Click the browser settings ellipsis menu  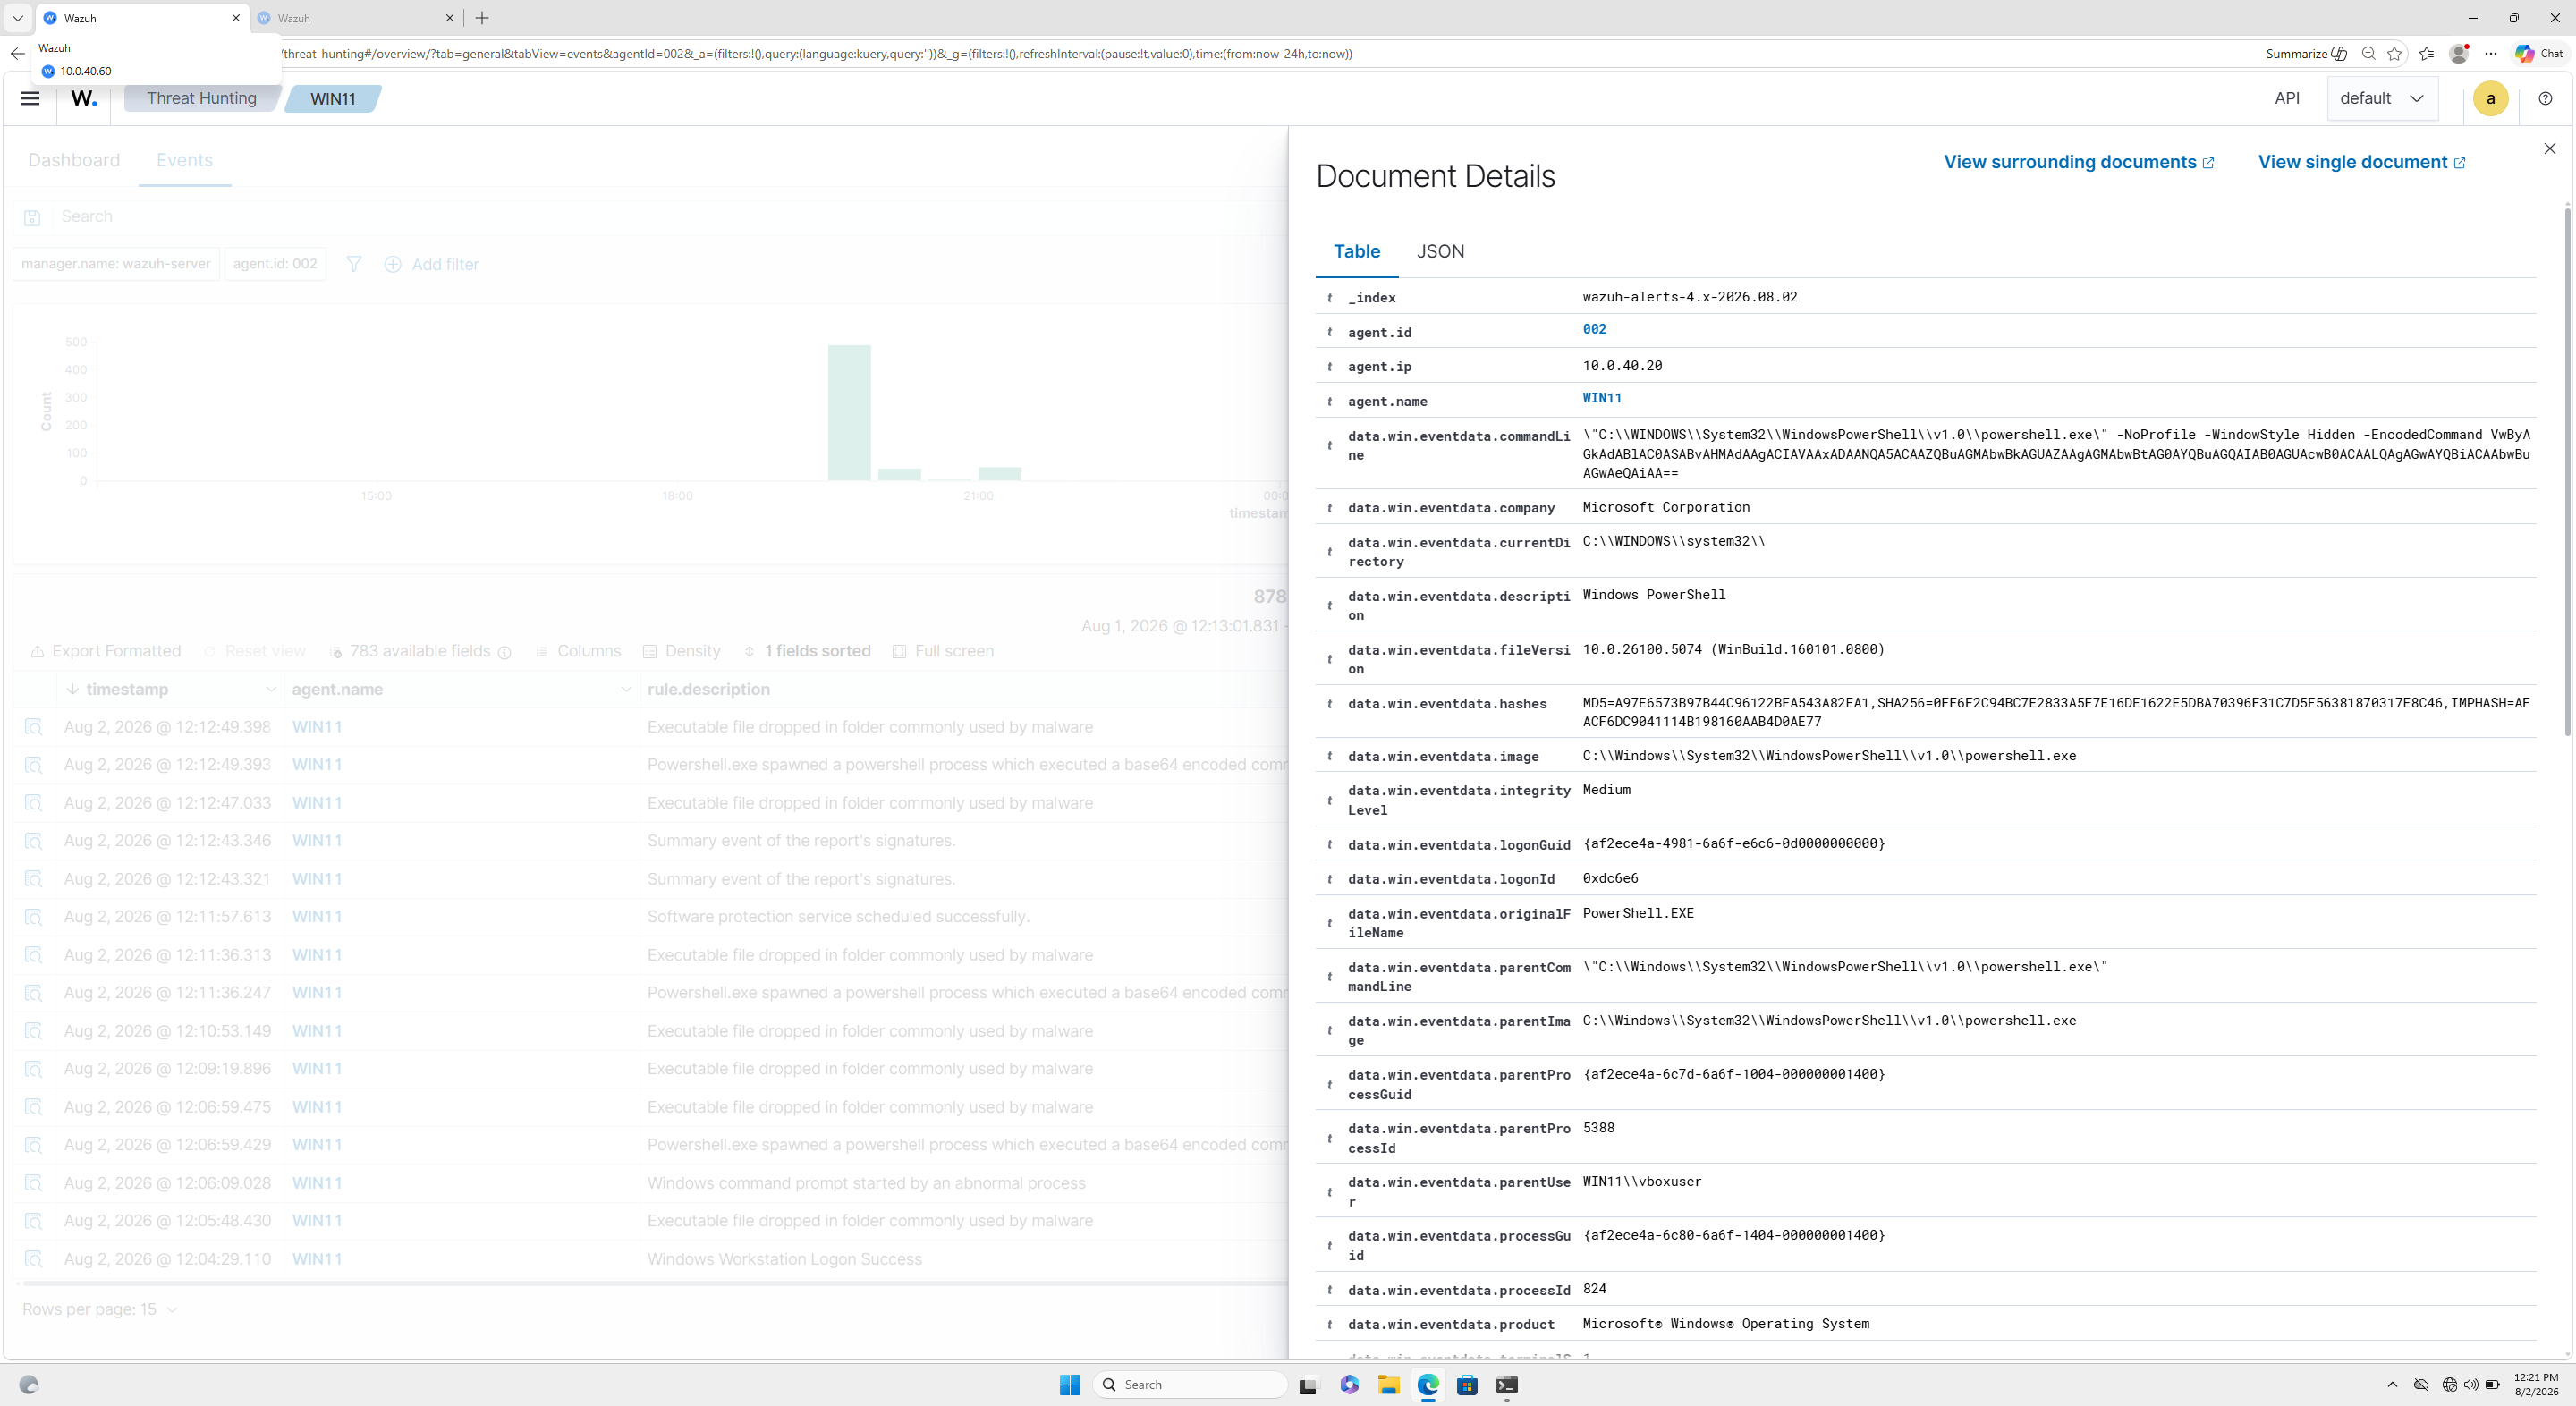(2491, 54)
